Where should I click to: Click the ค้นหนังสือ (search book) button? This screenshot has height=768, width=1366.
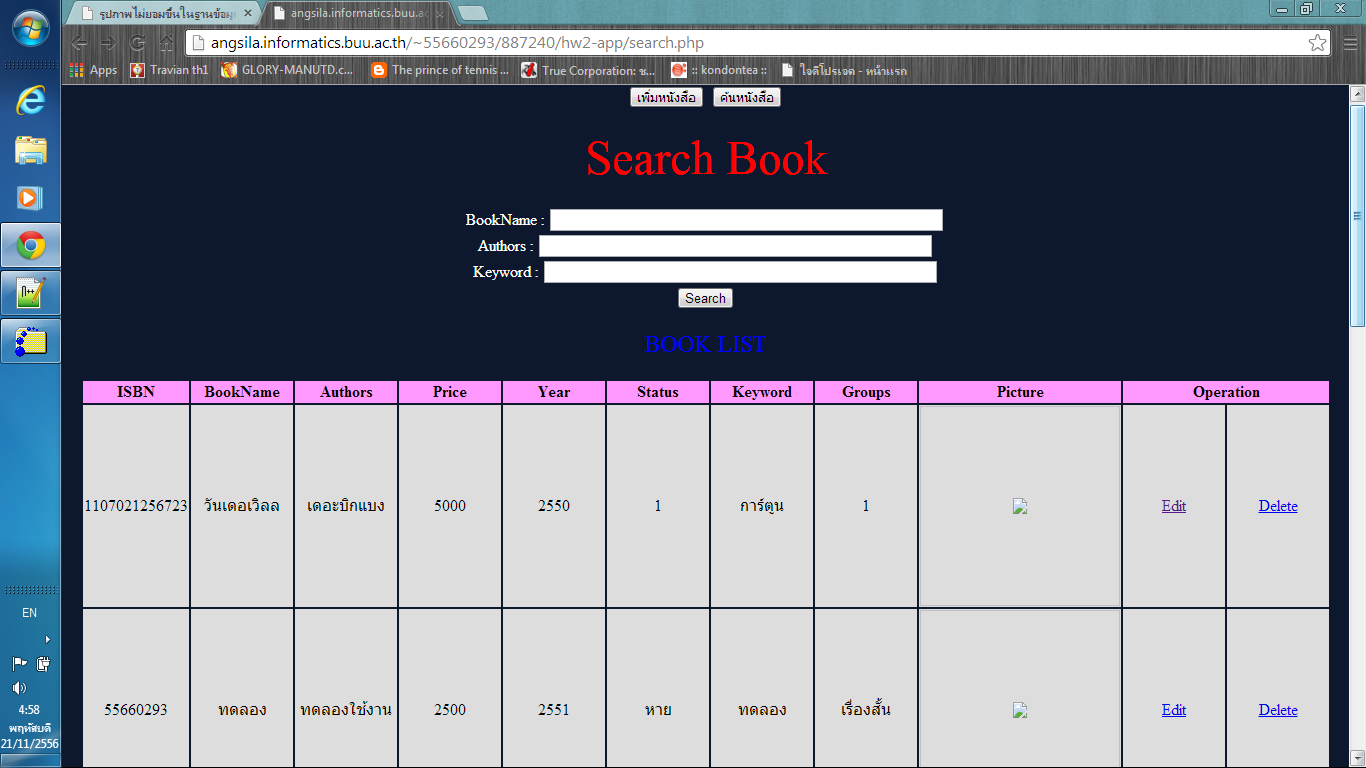pos(747,97)
